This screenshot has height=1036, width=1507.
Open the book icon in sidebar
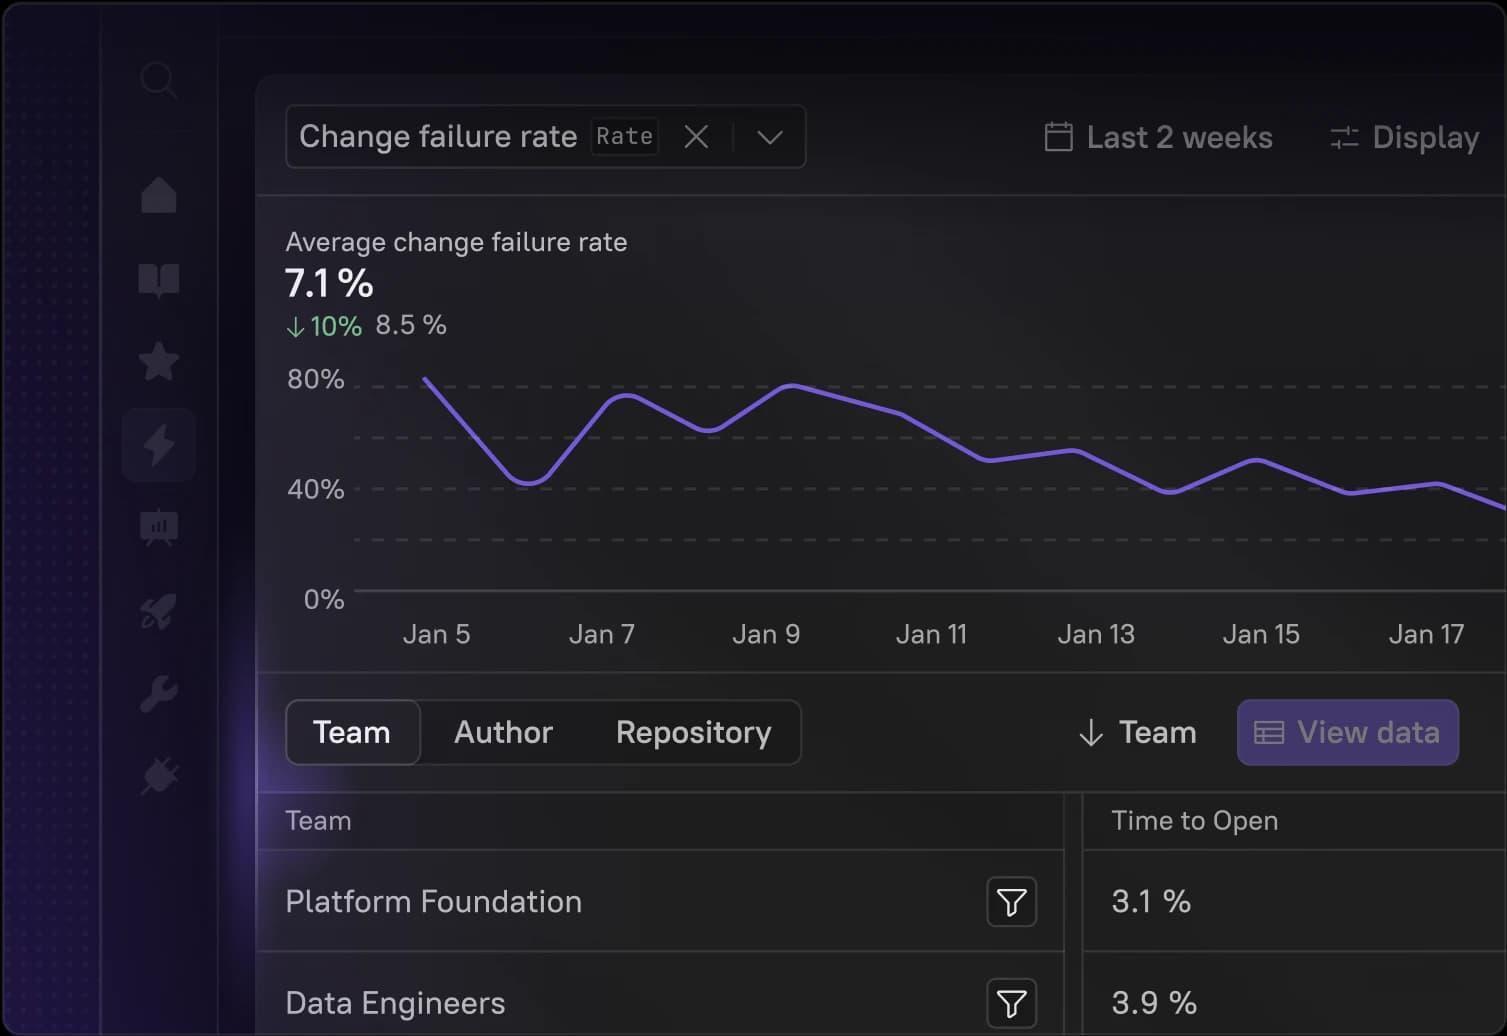158,280
